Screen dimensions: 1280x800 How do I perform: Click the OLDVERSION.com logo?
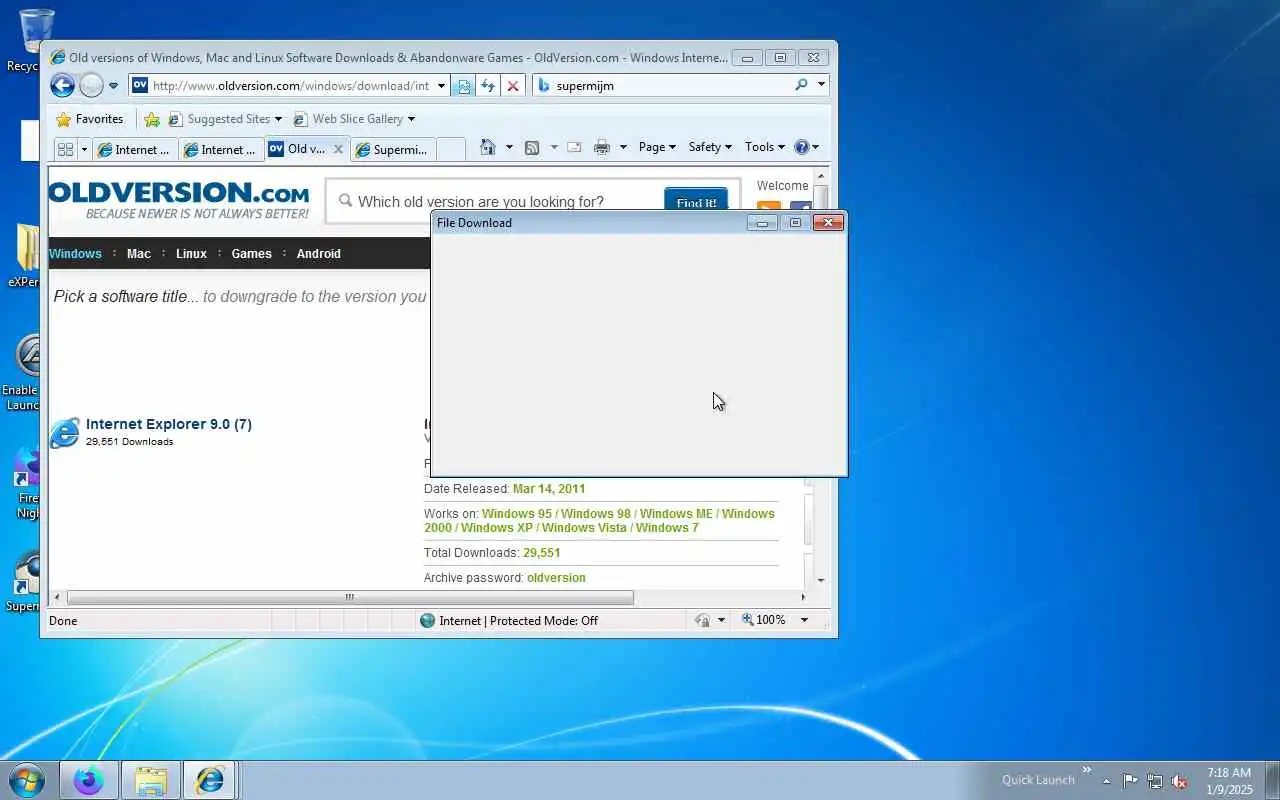pyautogui.click(x=179, y=198)
